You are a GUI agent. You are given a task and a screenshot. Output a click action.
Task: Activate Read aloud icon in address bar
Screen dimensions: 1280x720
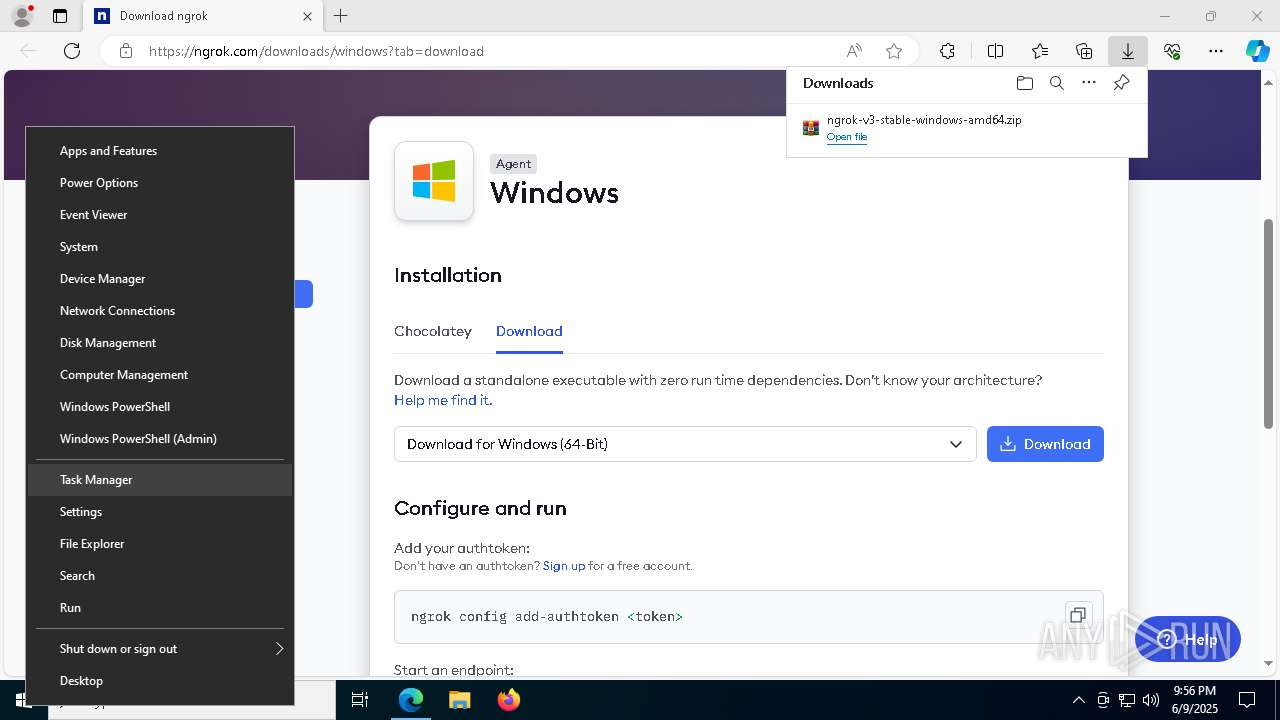coord(854,51)
